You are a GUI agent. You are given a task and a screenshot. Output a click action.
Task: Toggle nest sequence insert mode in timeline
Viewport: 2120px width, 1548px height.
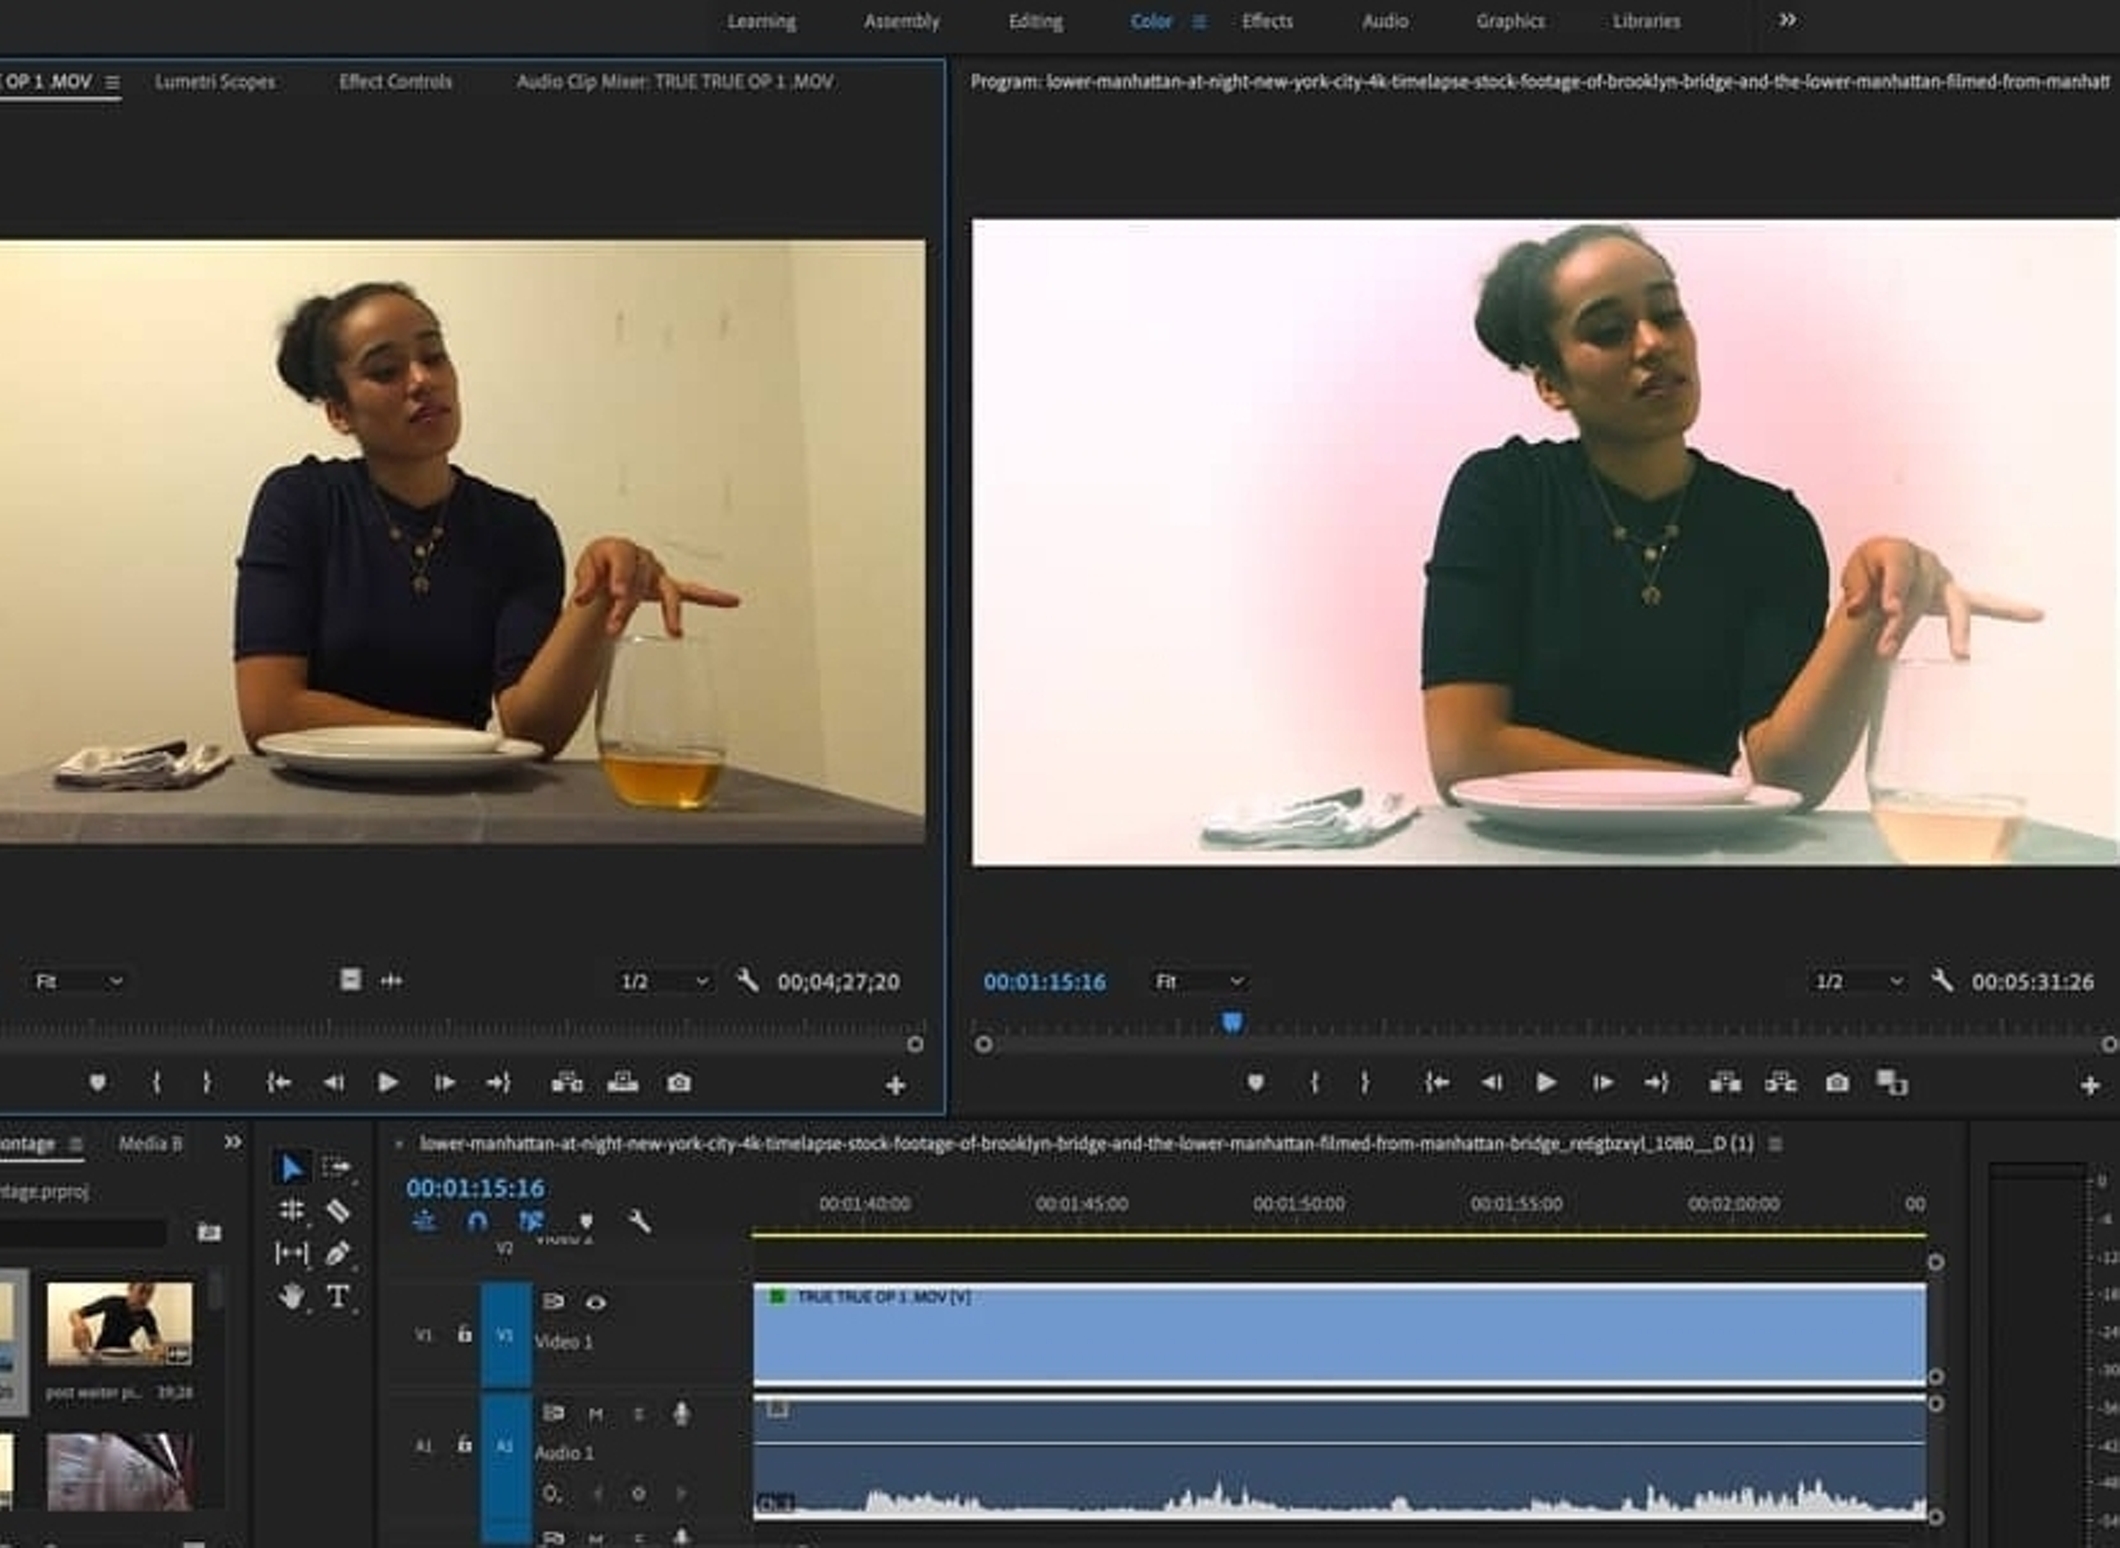coord(424,1222)
